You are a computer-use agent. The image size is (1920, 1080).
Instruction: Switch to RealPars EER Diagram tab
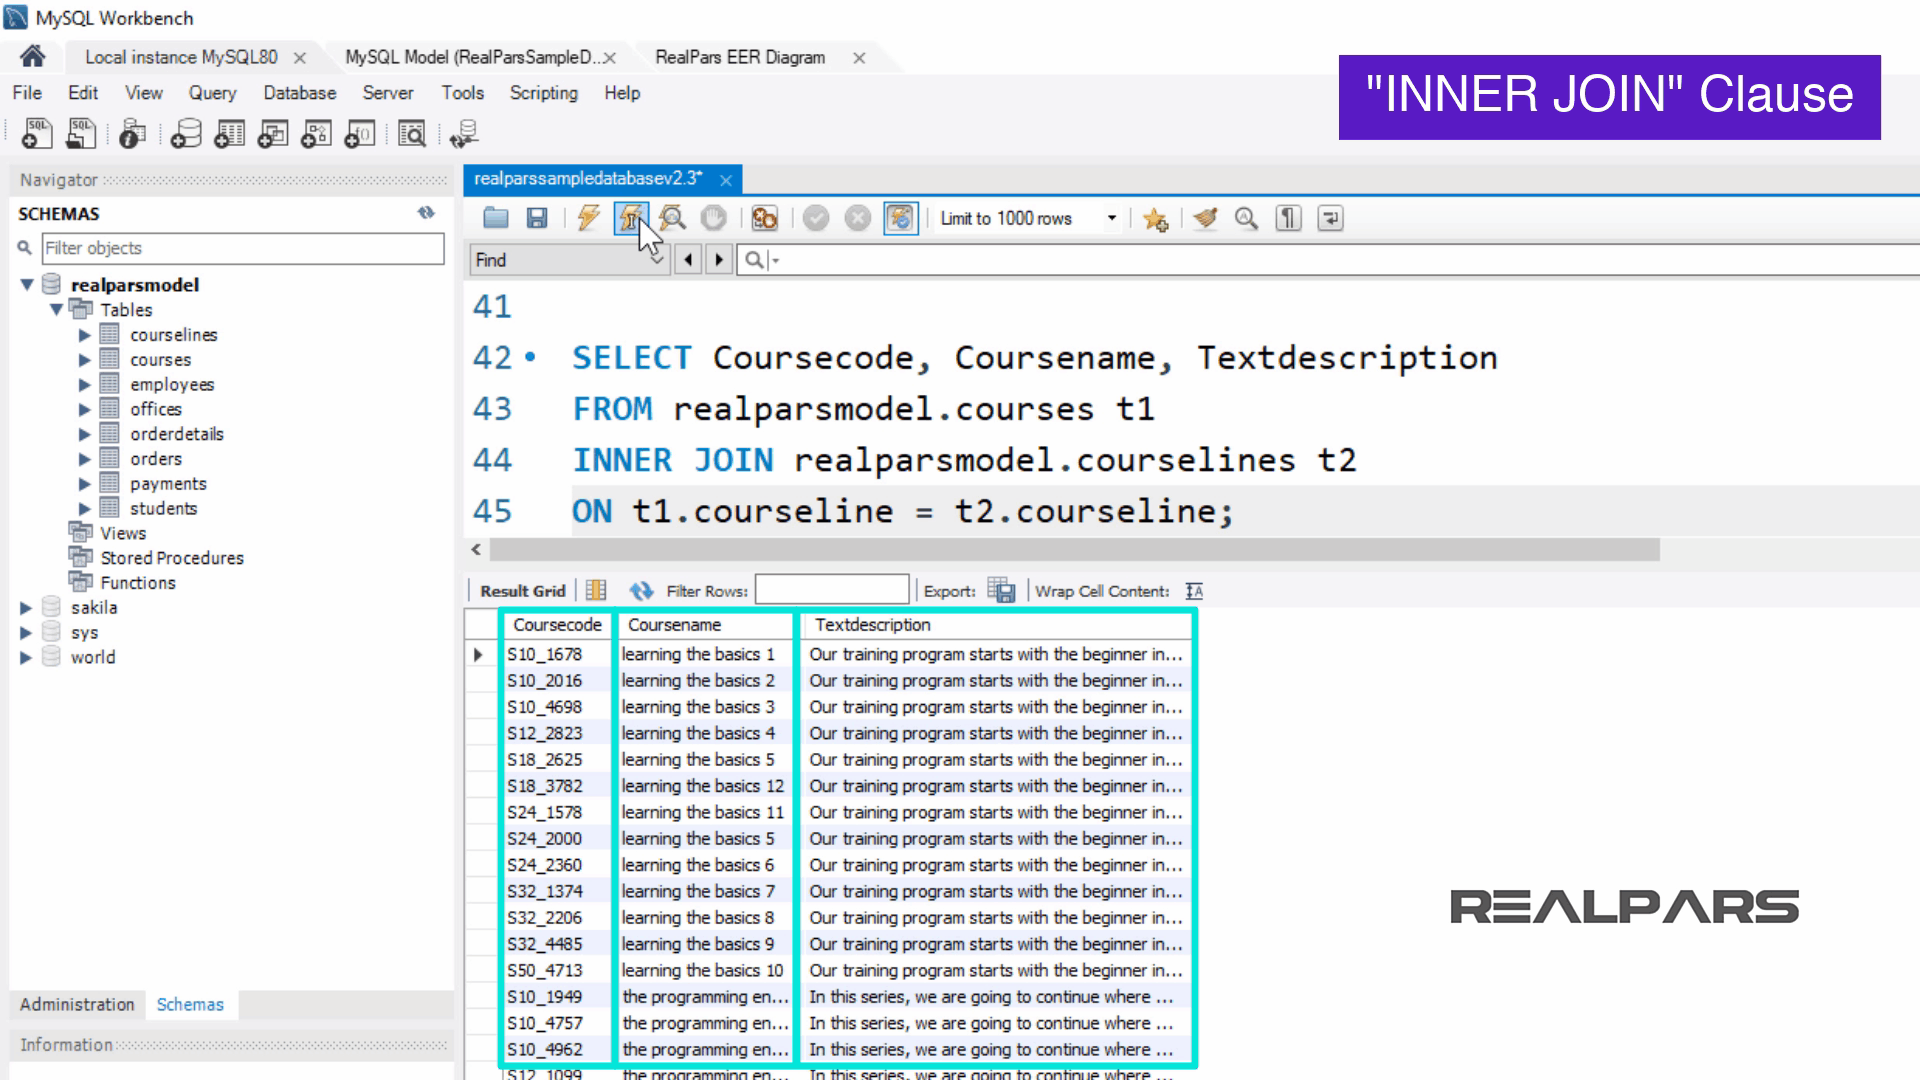click(x=740, y=58)
